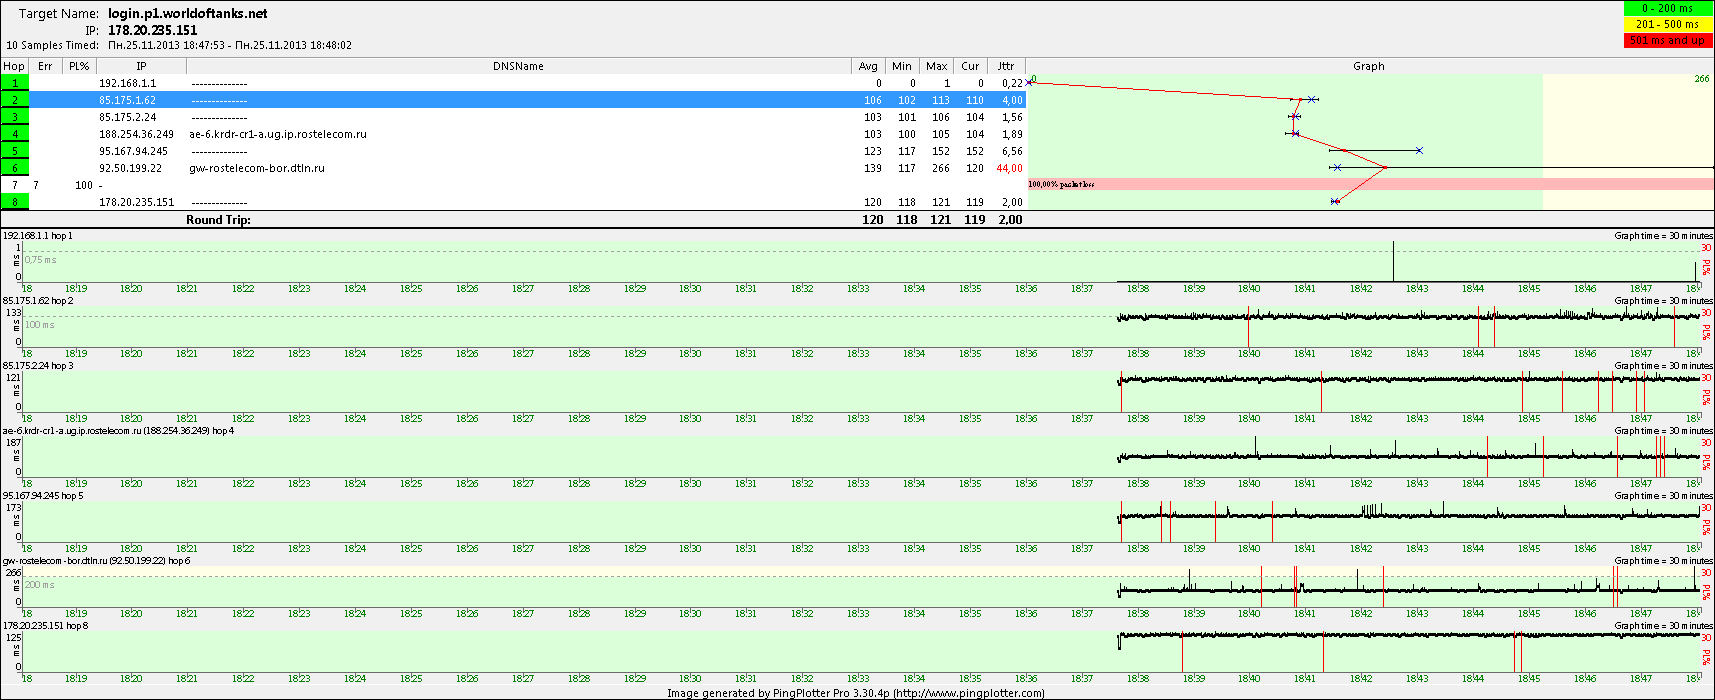Sort by the DNSName column header
Viewport: 1715px width, 700px height.
(x=518, y=66)
